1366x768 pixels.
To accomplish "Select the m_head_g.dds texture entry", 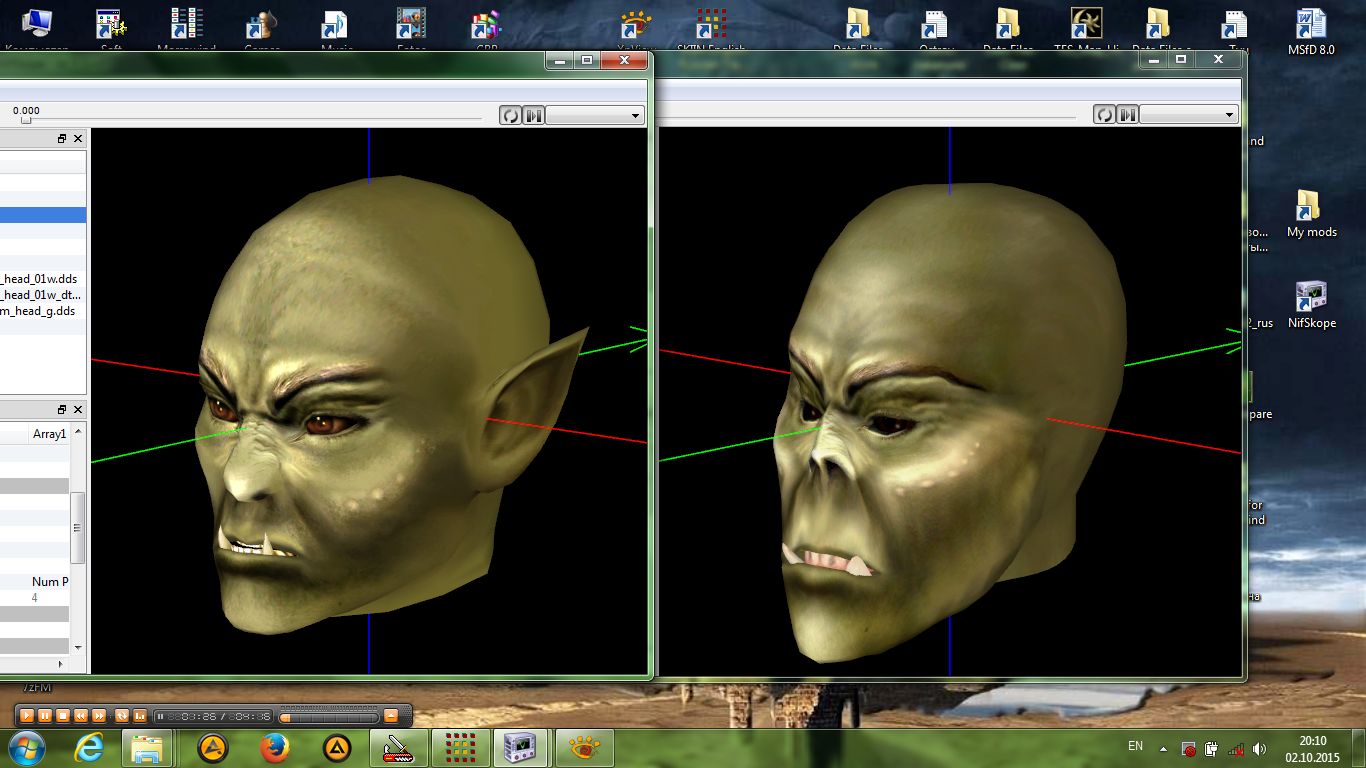I will click(x=38, y=311).
